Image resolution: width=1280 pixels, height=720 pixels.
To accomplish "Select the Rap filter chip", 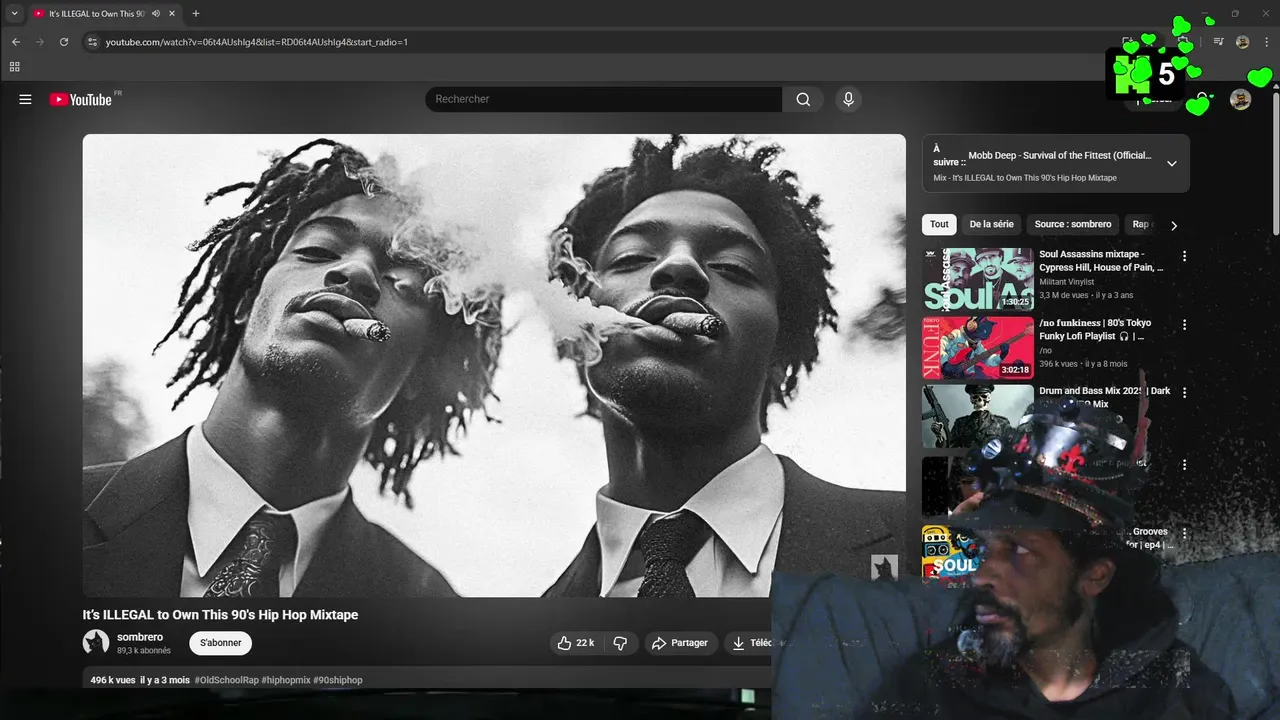I will pyautogui.click(x=1141, y=224).
